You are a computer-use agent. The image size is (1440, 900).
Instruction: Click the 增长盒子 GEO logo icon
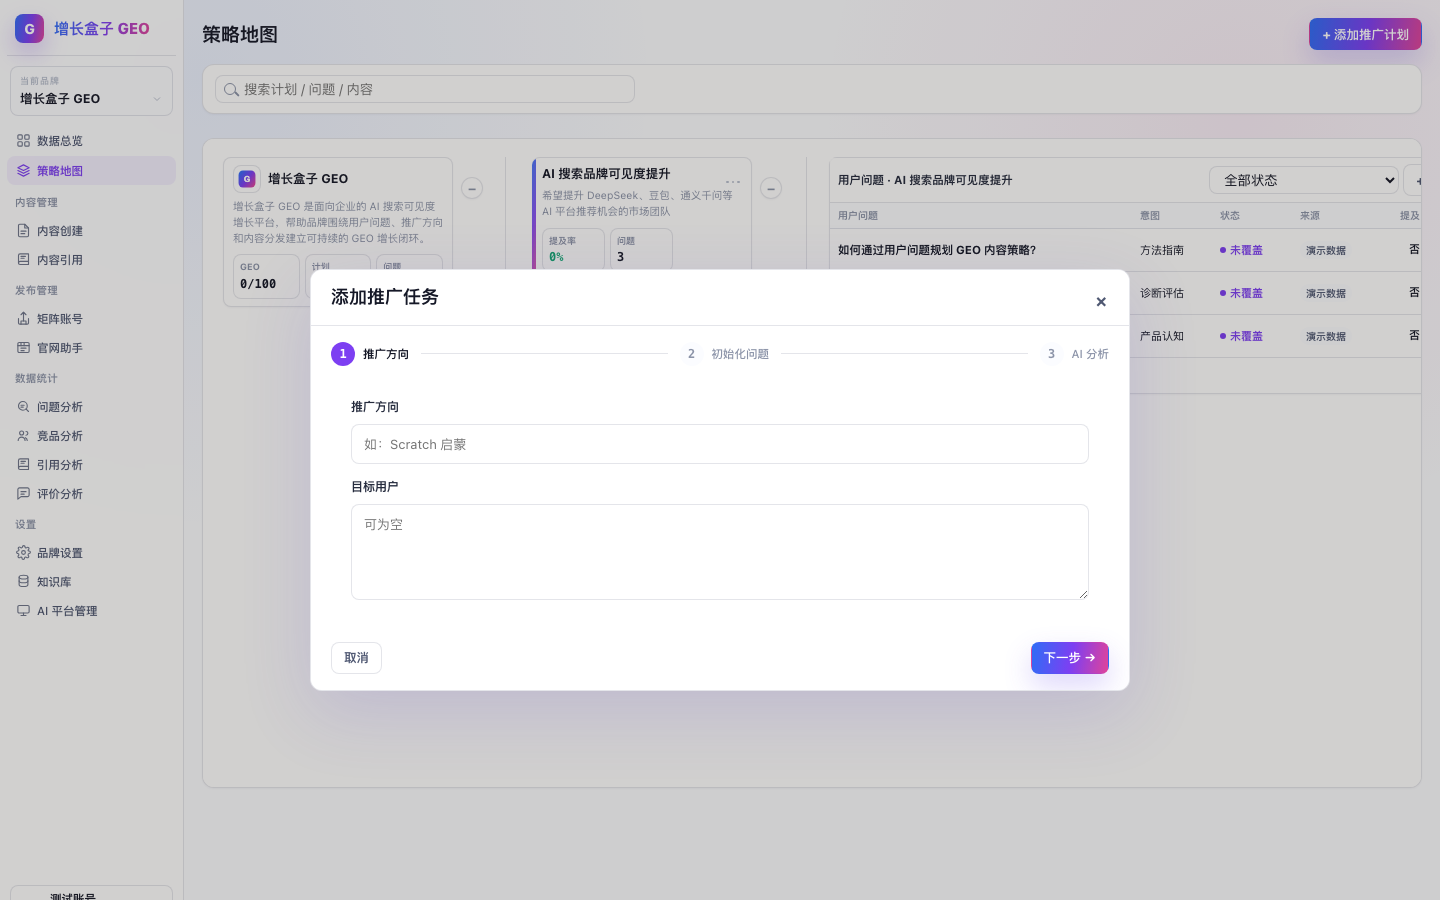pyautogui.click(x=29, y=29)
